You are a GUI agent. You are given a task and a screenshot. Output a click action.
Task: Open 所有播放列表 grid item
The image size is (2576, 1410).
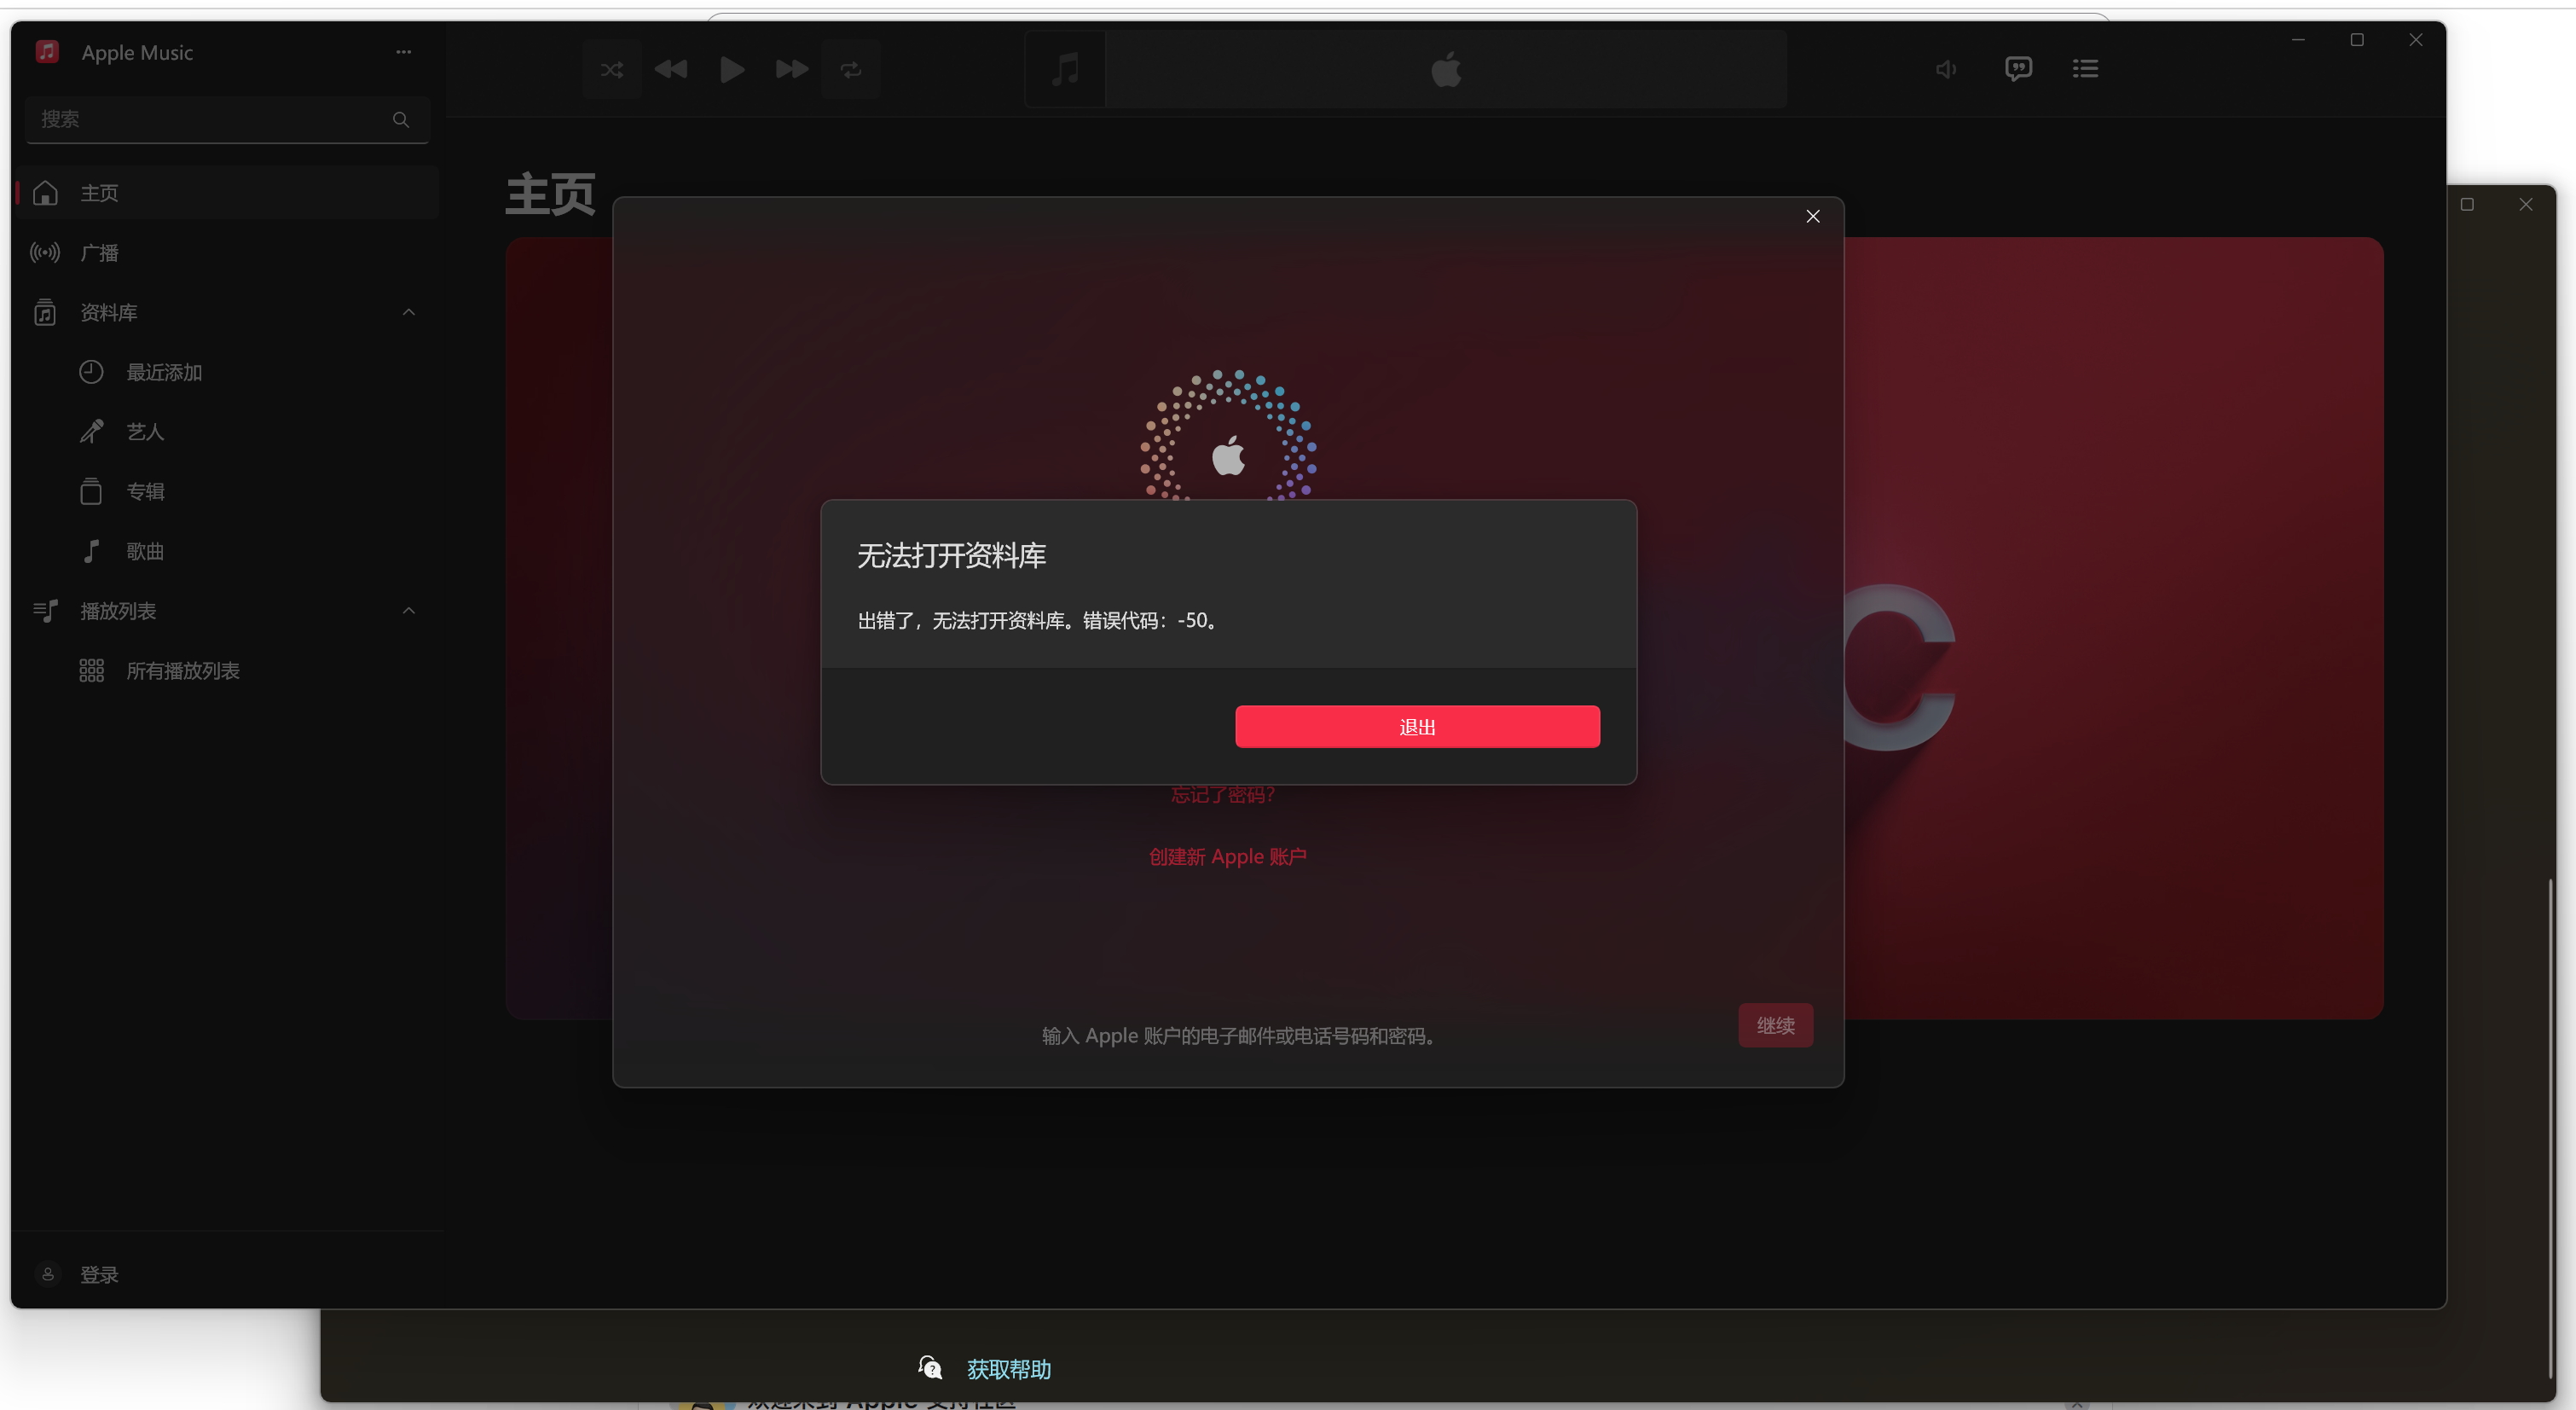(182, 670)
